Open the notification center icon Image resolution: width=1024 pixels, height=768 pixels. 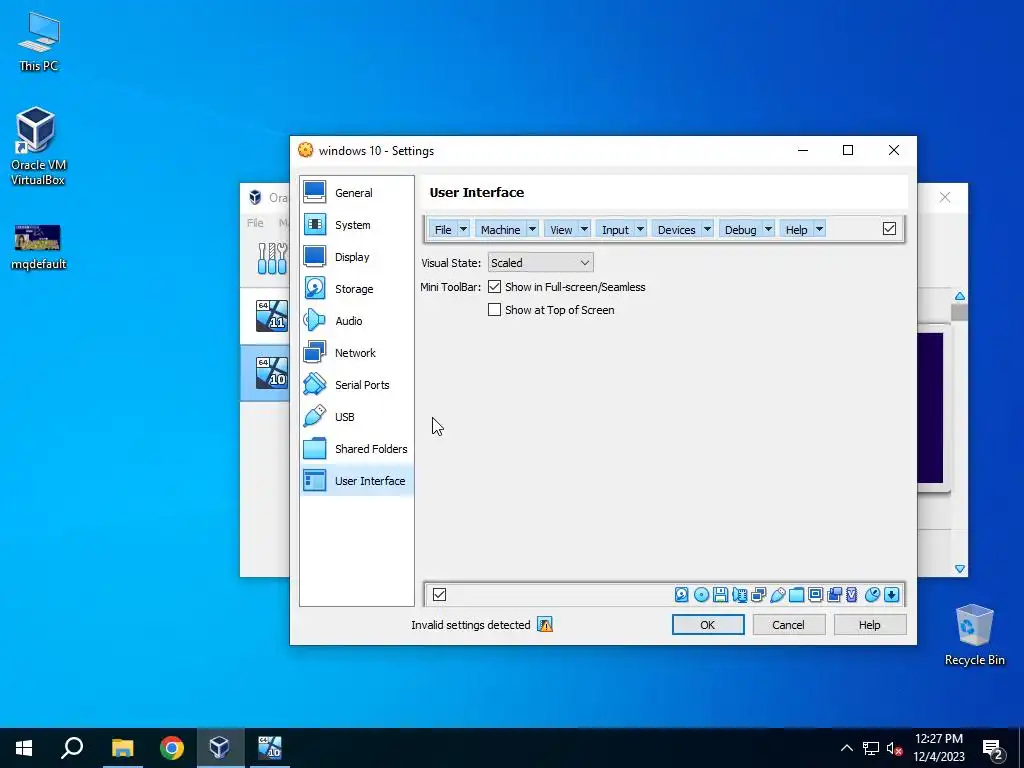[993, 748]
